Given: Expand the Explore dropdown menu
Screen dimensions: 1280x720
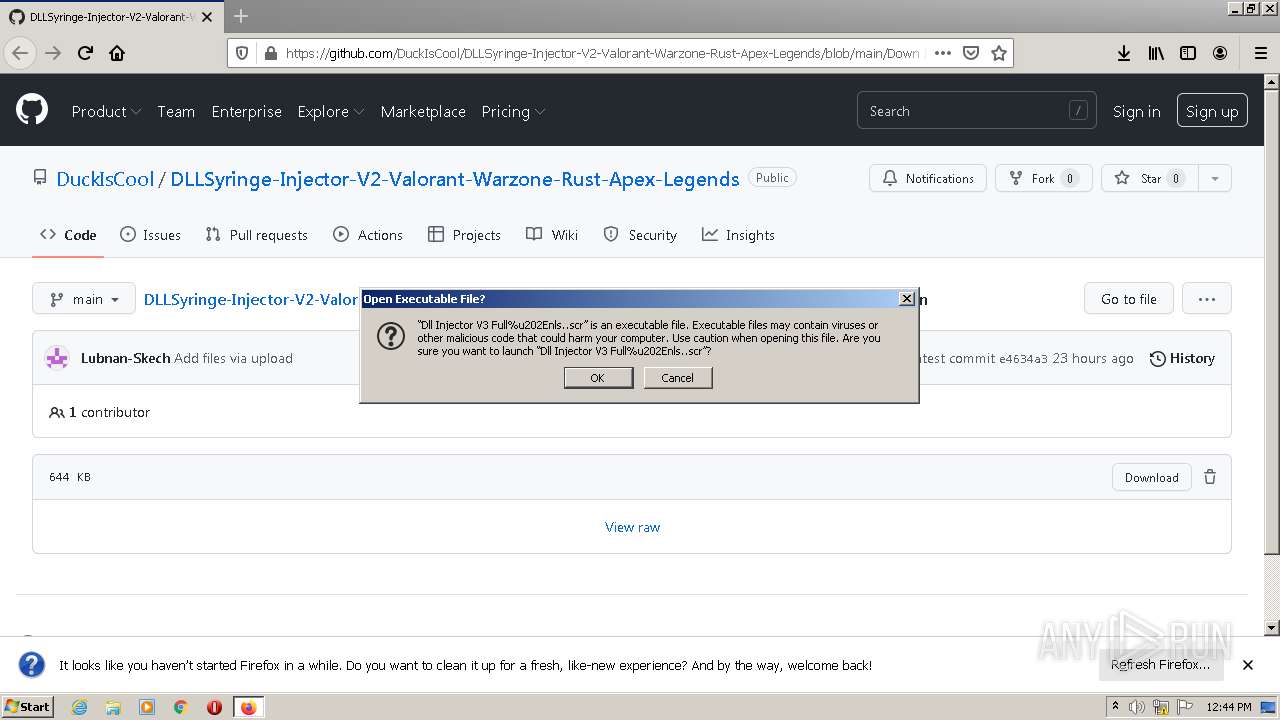Looking at the screenshot, I should click(x=331, y=111).
